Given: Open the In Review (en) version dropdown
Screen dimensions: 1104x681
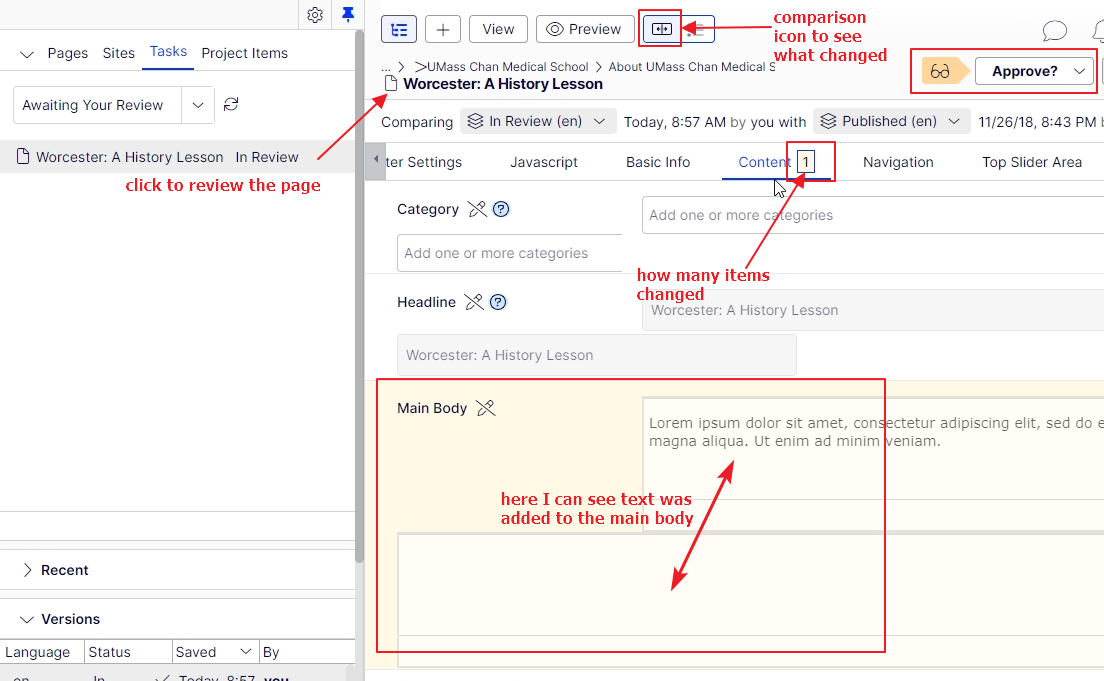Looking at the screenshot, I should [x=538, y=122].
